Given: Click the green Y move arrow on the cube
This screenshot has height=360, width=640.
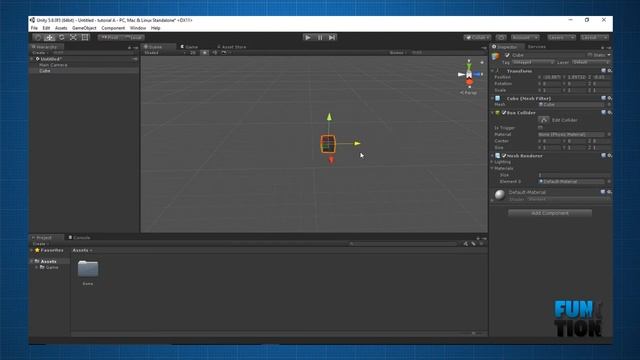Looking at the screenshot, I should tap(329, 117).
